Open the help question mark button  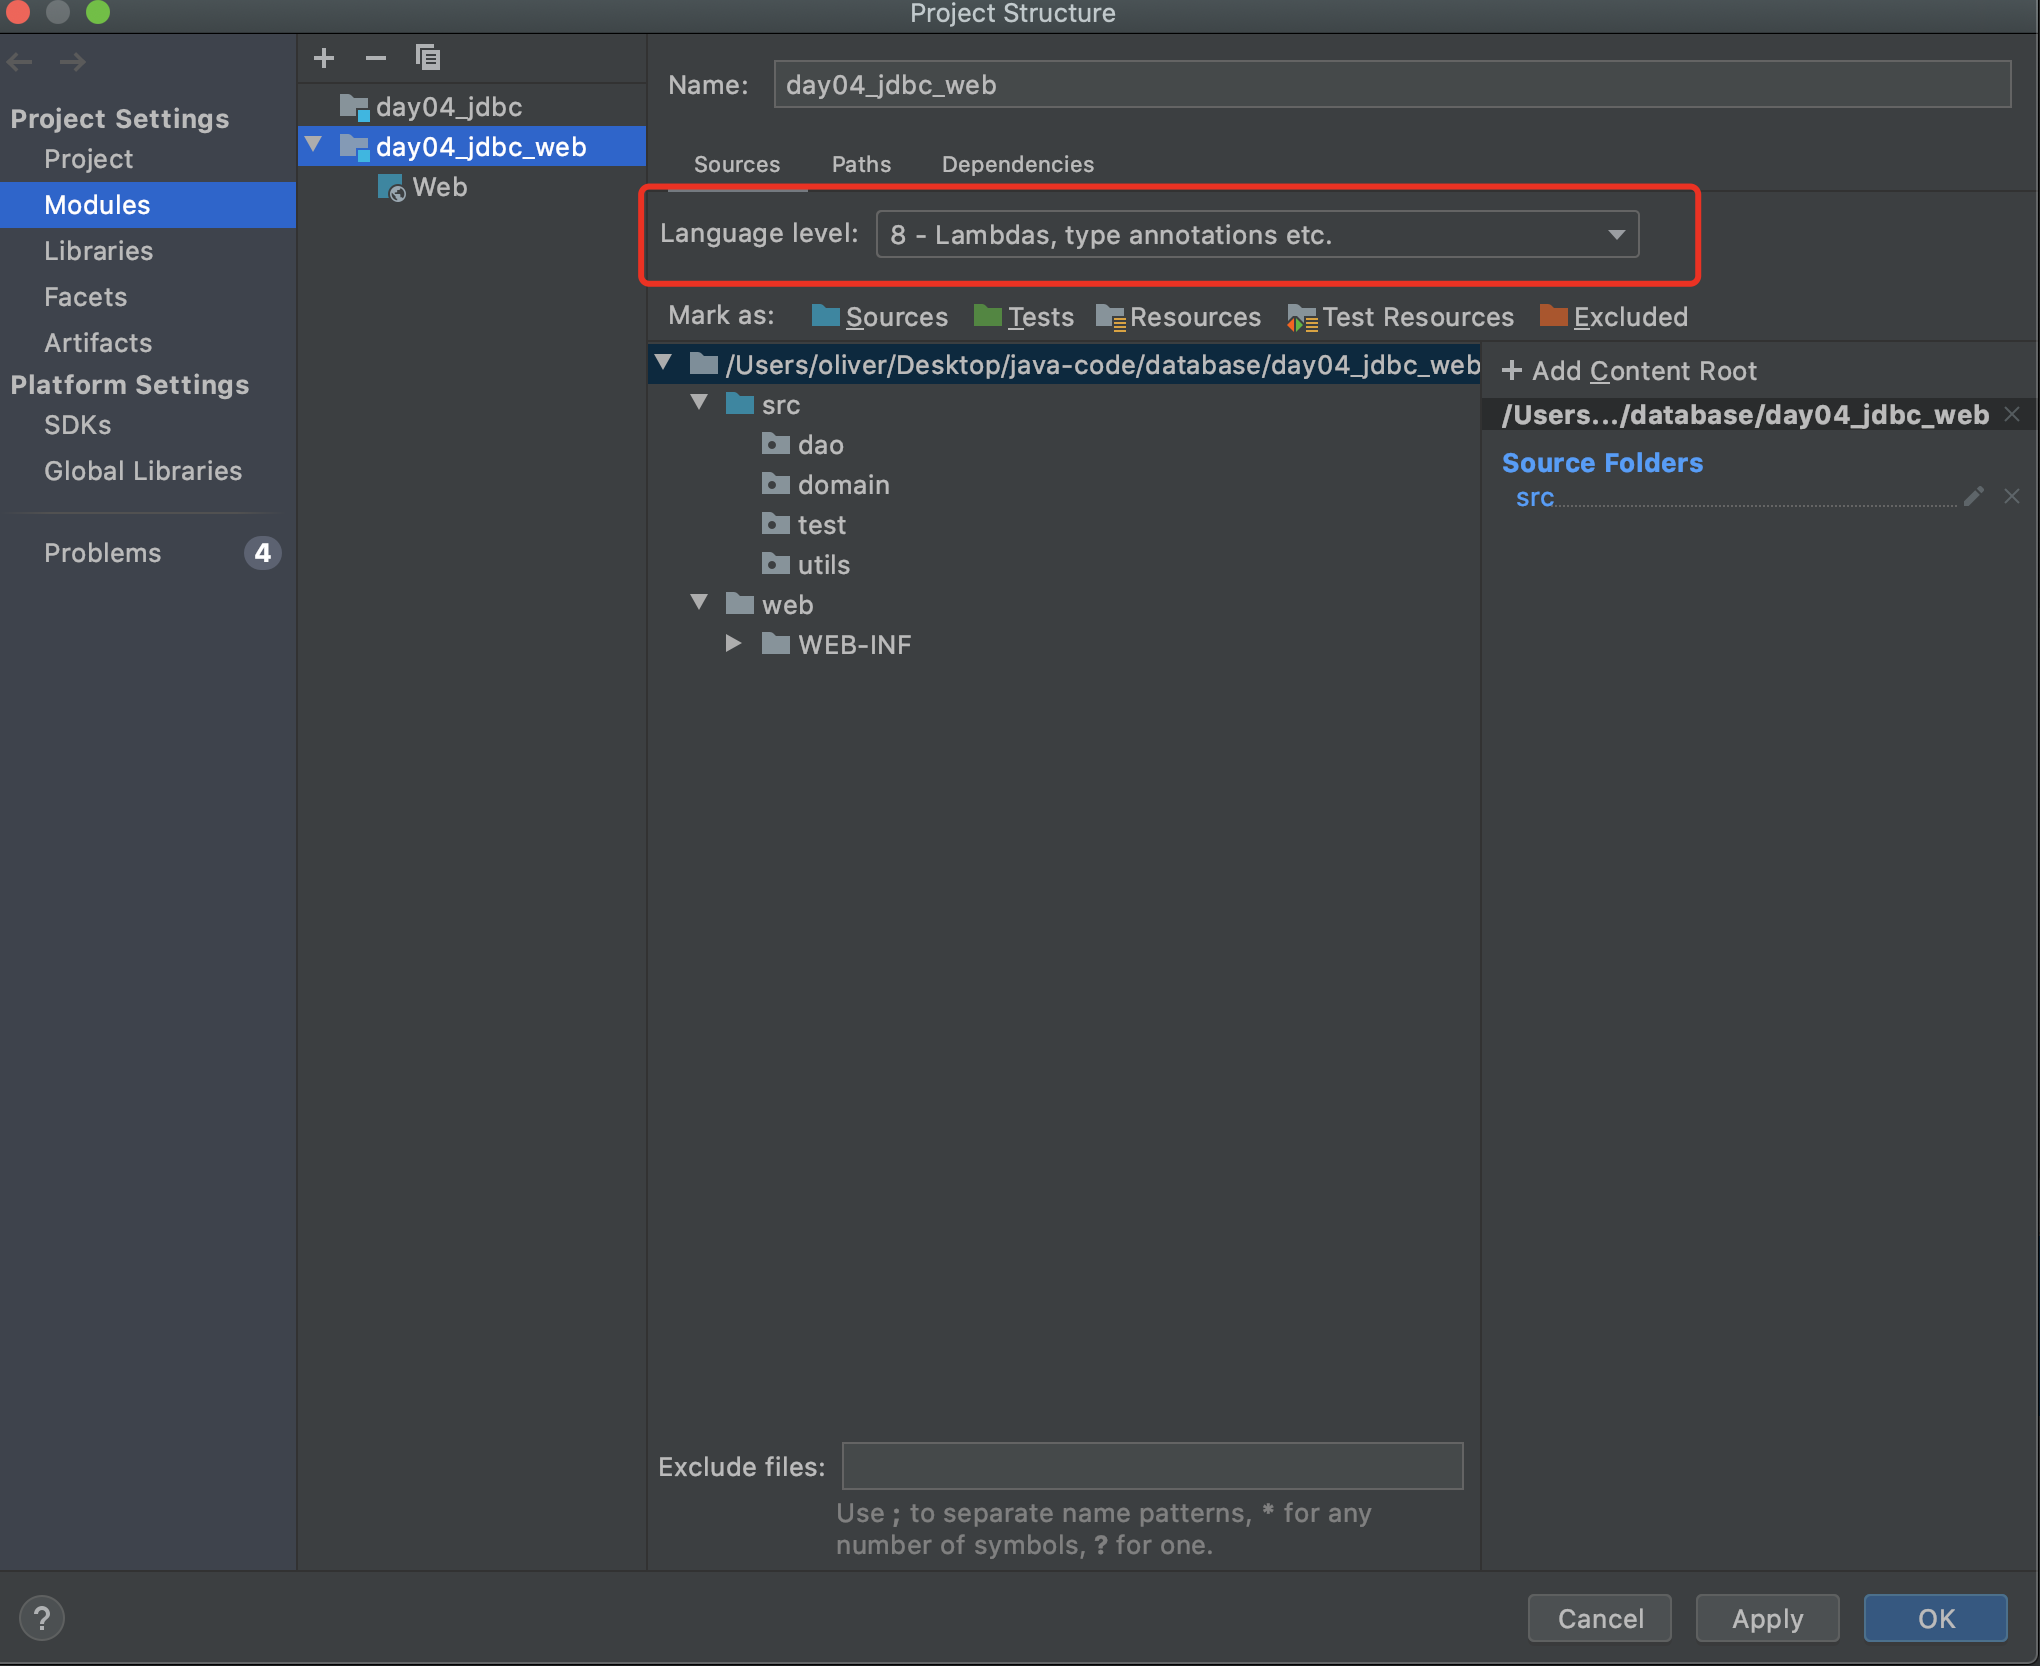[x=42, y=1618]
